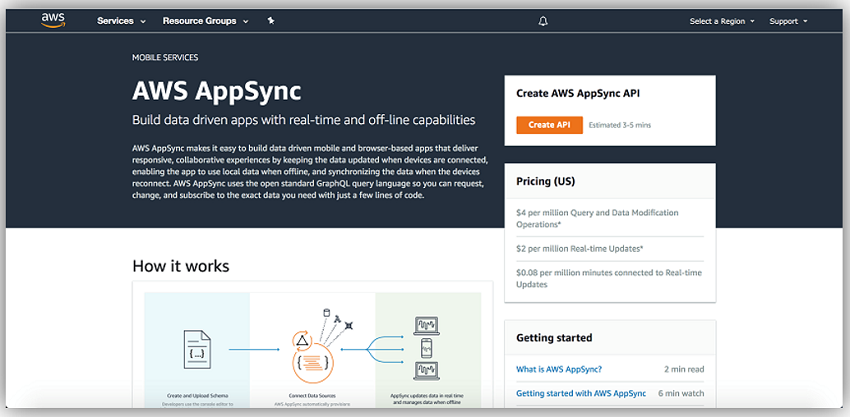Expand the Services dropdown menu

pos(121,21)
